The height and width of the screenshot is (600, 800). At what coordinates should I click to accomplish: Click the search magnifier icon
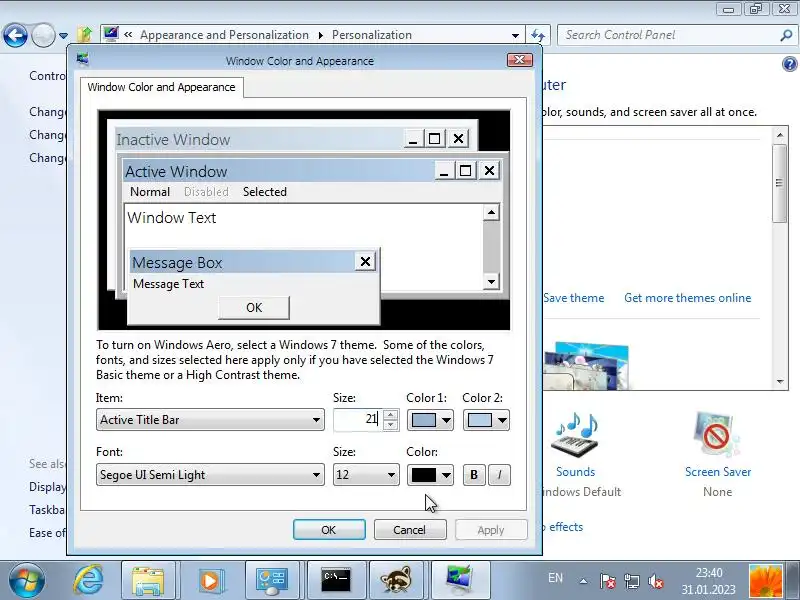786,35
